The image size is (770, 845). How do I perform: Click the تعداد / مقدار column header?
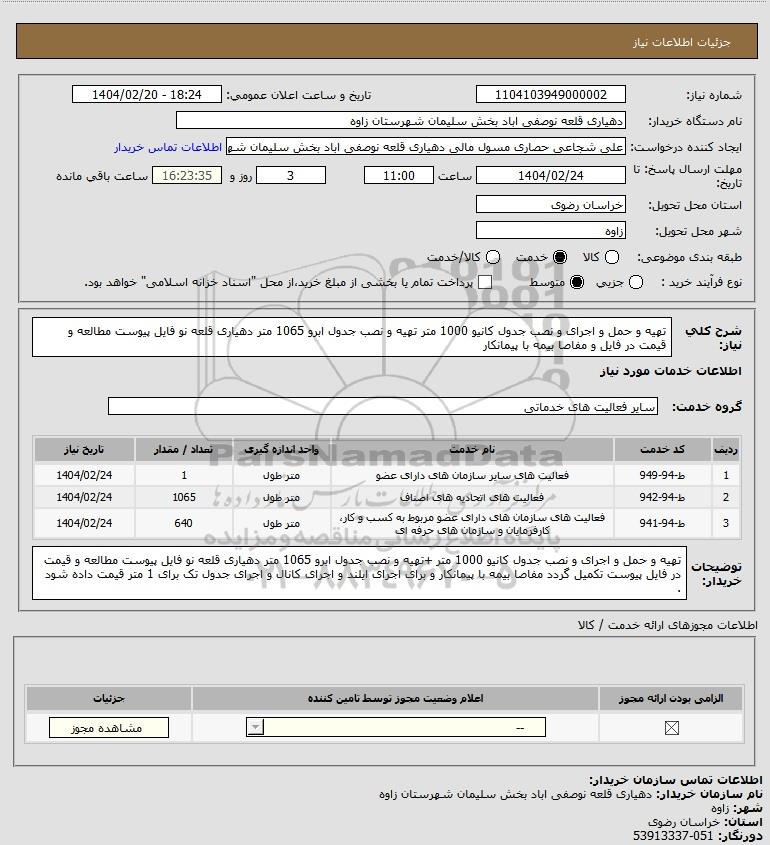coord(184,449)
